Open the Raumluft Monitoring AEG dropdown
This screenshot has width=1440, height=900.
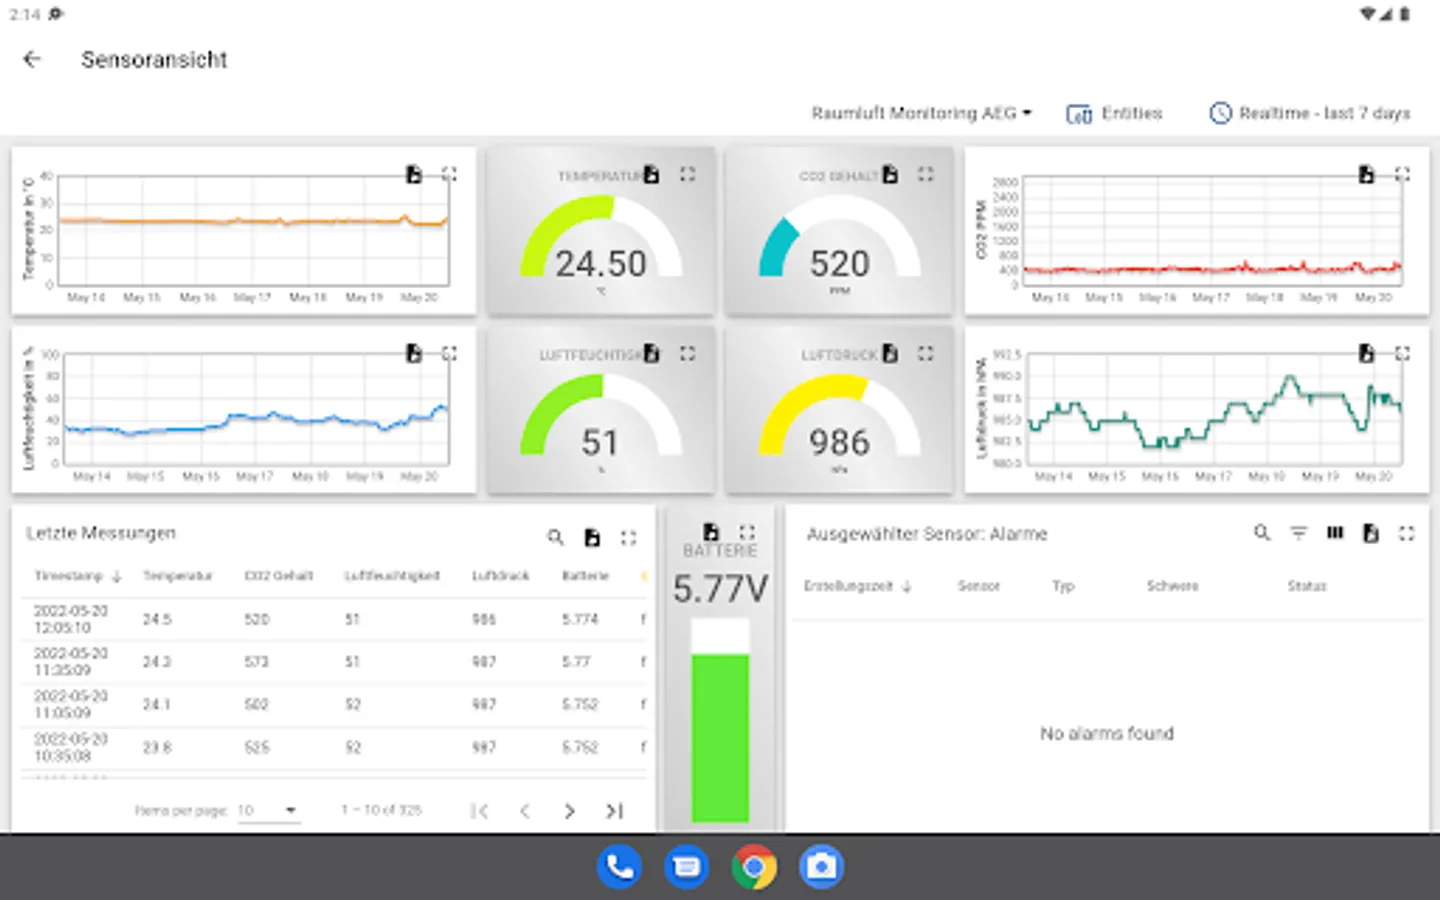(921, 113)
